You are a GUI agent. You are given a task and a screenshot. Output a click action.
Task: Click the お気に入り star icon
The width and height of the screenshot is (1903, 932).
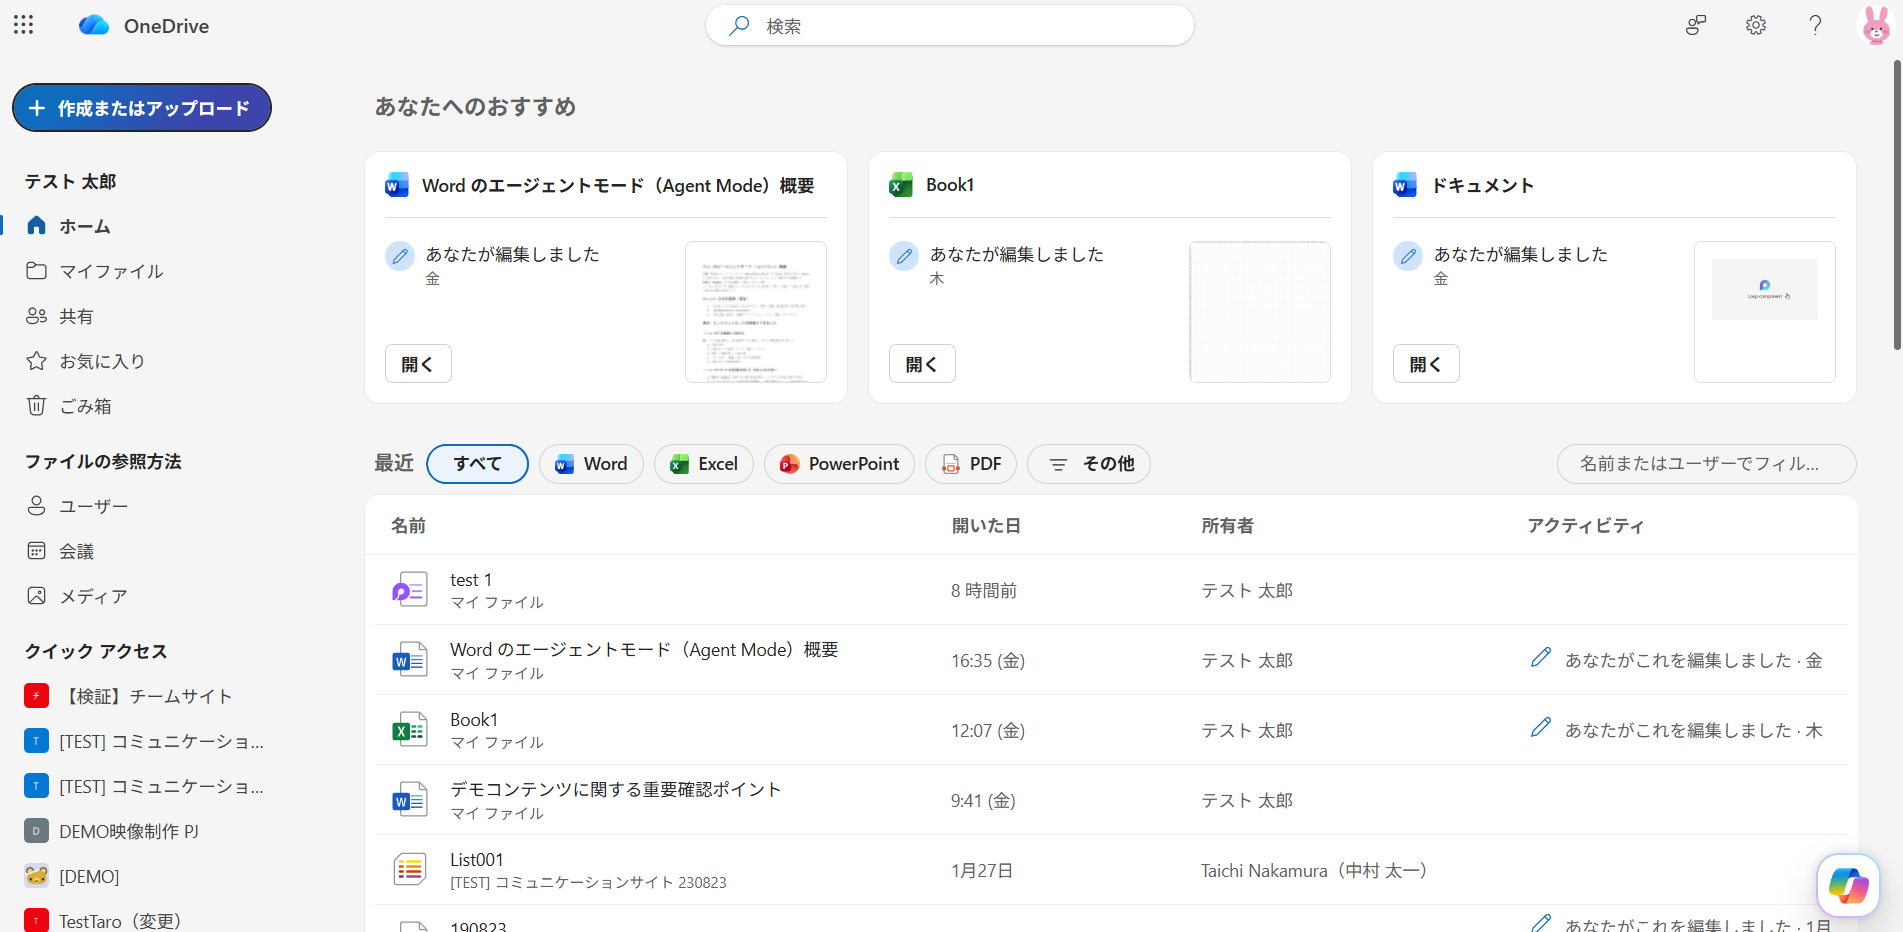[x=37, y=361]
